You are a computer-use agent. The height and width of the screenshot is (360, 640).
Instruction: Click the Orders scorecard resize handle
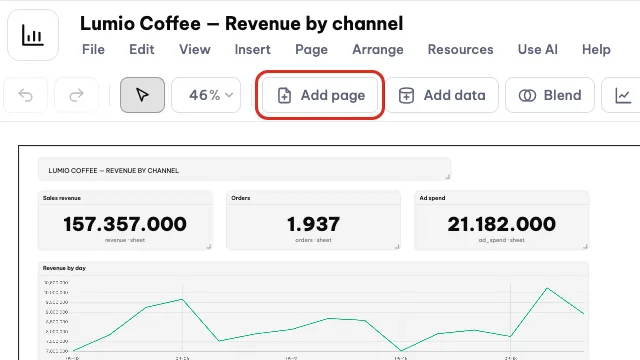coord(397,247)
